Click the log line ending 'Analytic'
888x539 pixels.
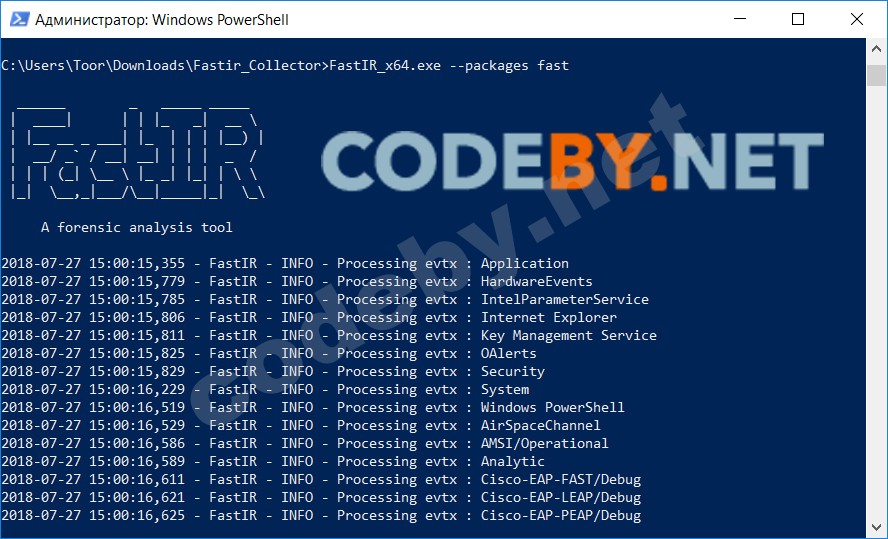point(273,461)
